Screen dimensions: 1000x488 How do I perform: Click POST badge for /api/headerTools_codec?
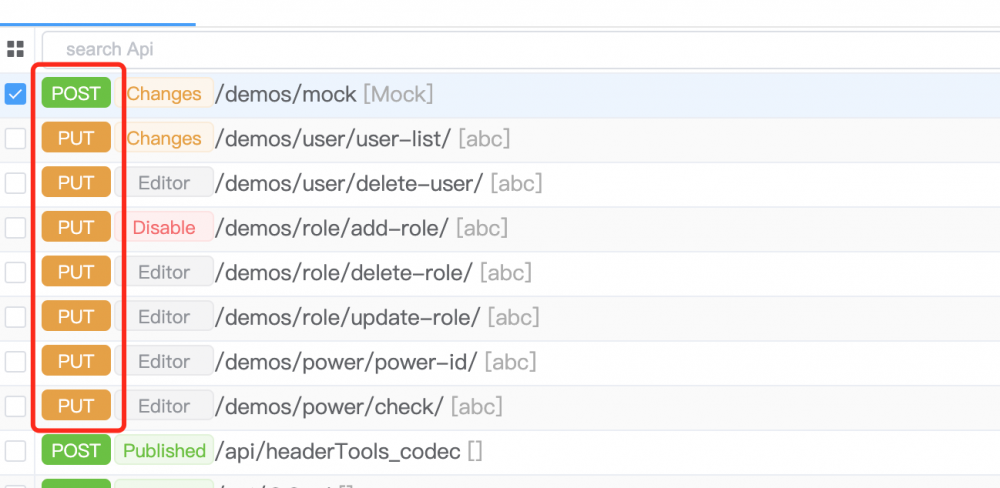click(76, 451)
